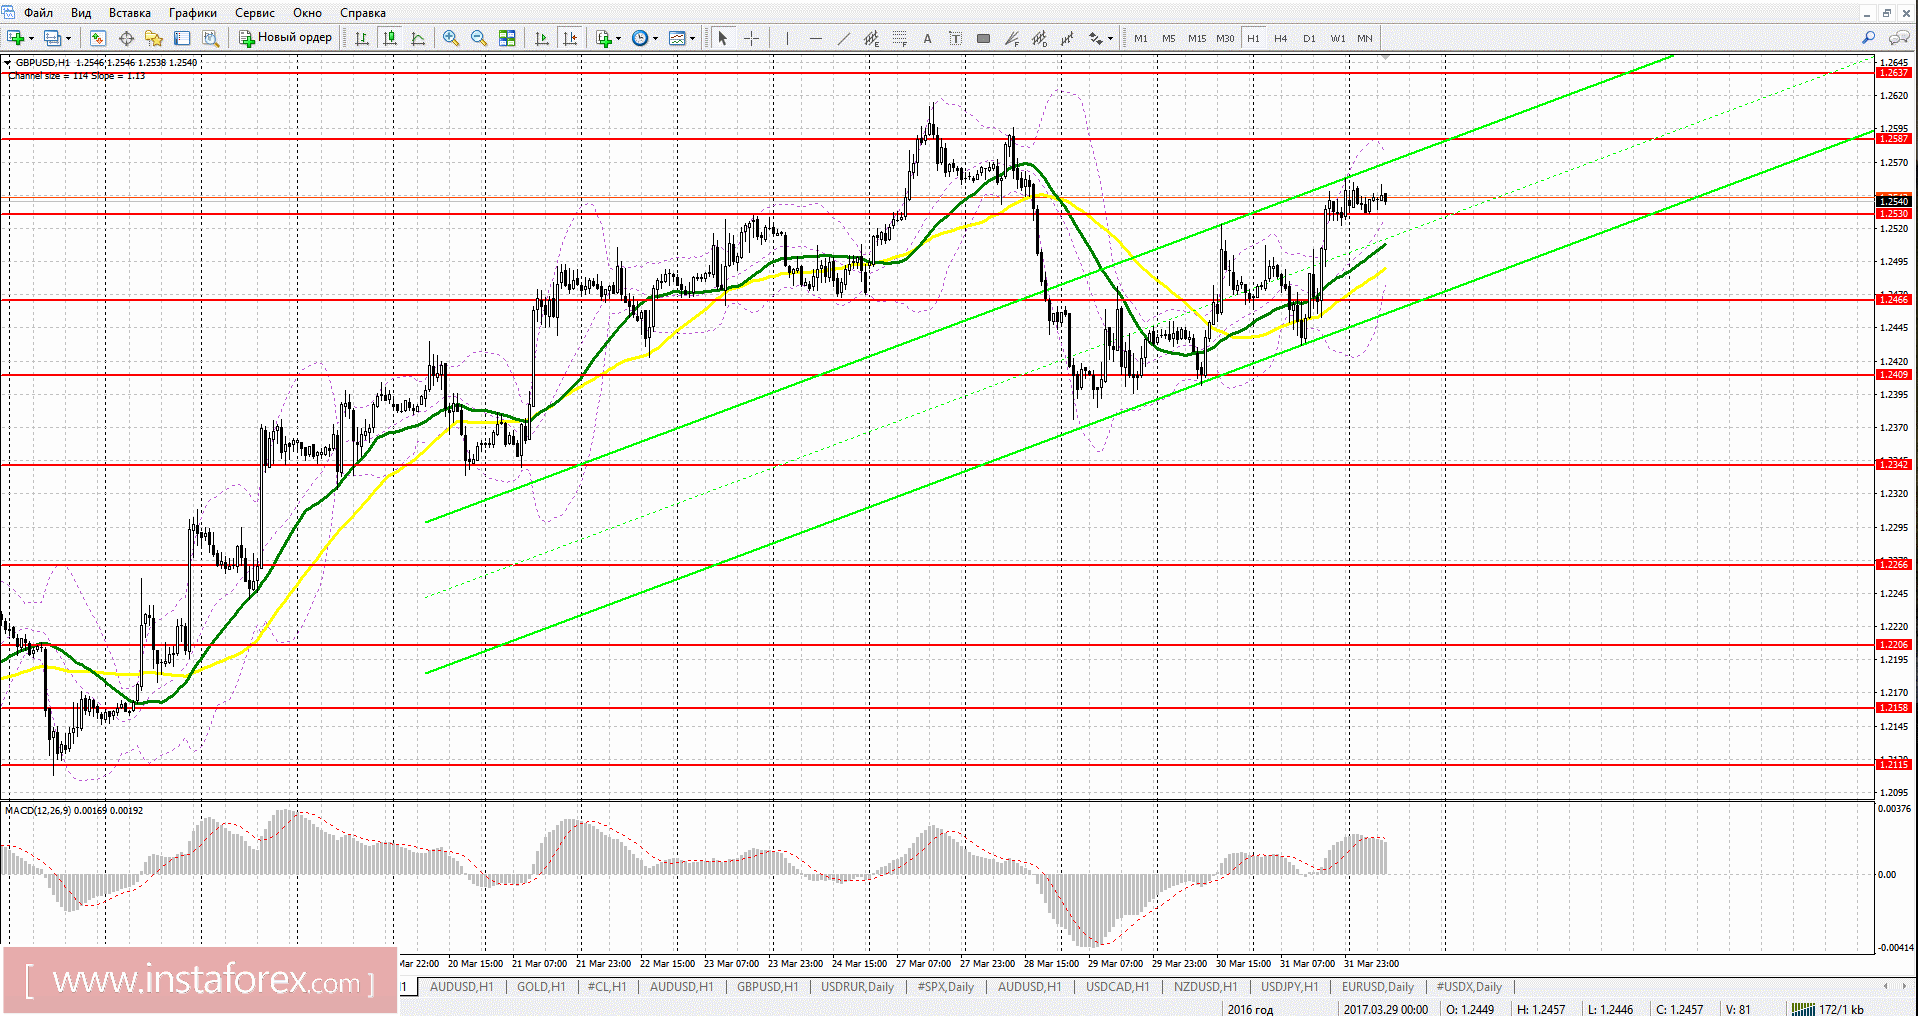
Task: Select the H4 timeframe
Action: click(x=1281, y=38)
